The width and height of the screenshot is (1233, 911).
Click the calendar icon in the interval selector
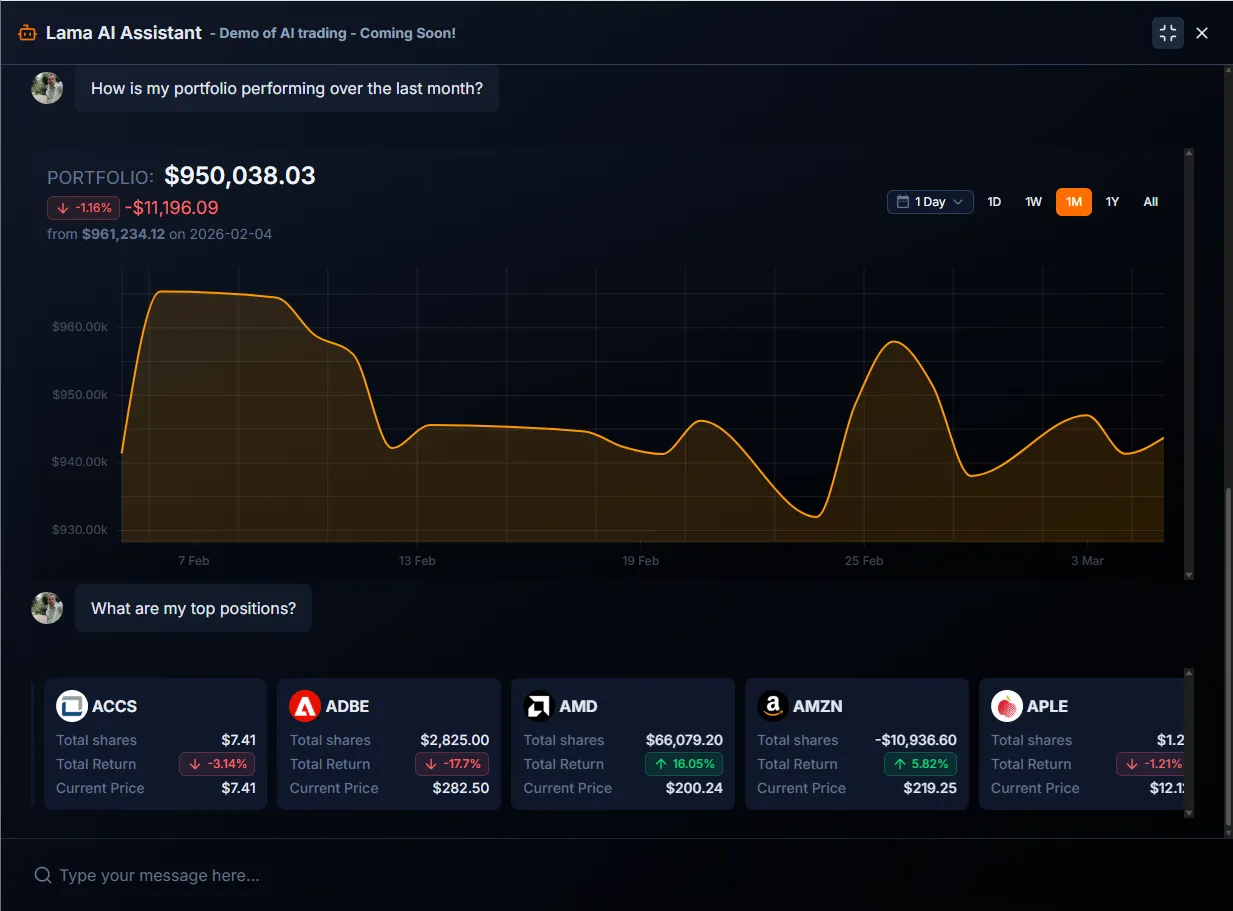(904, 202)
